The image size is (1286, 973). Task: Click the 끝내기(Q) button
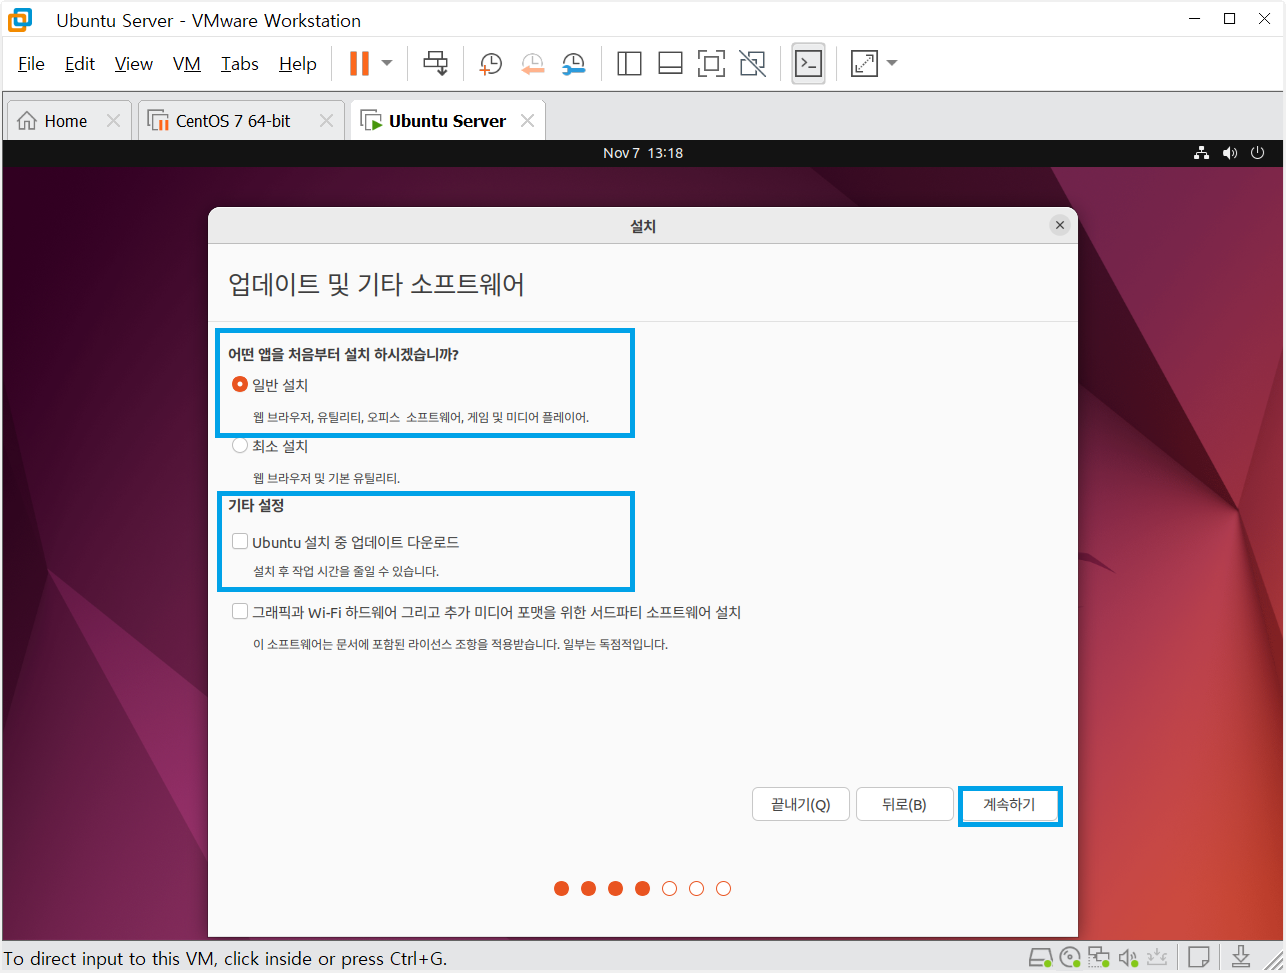coord(801,804)
